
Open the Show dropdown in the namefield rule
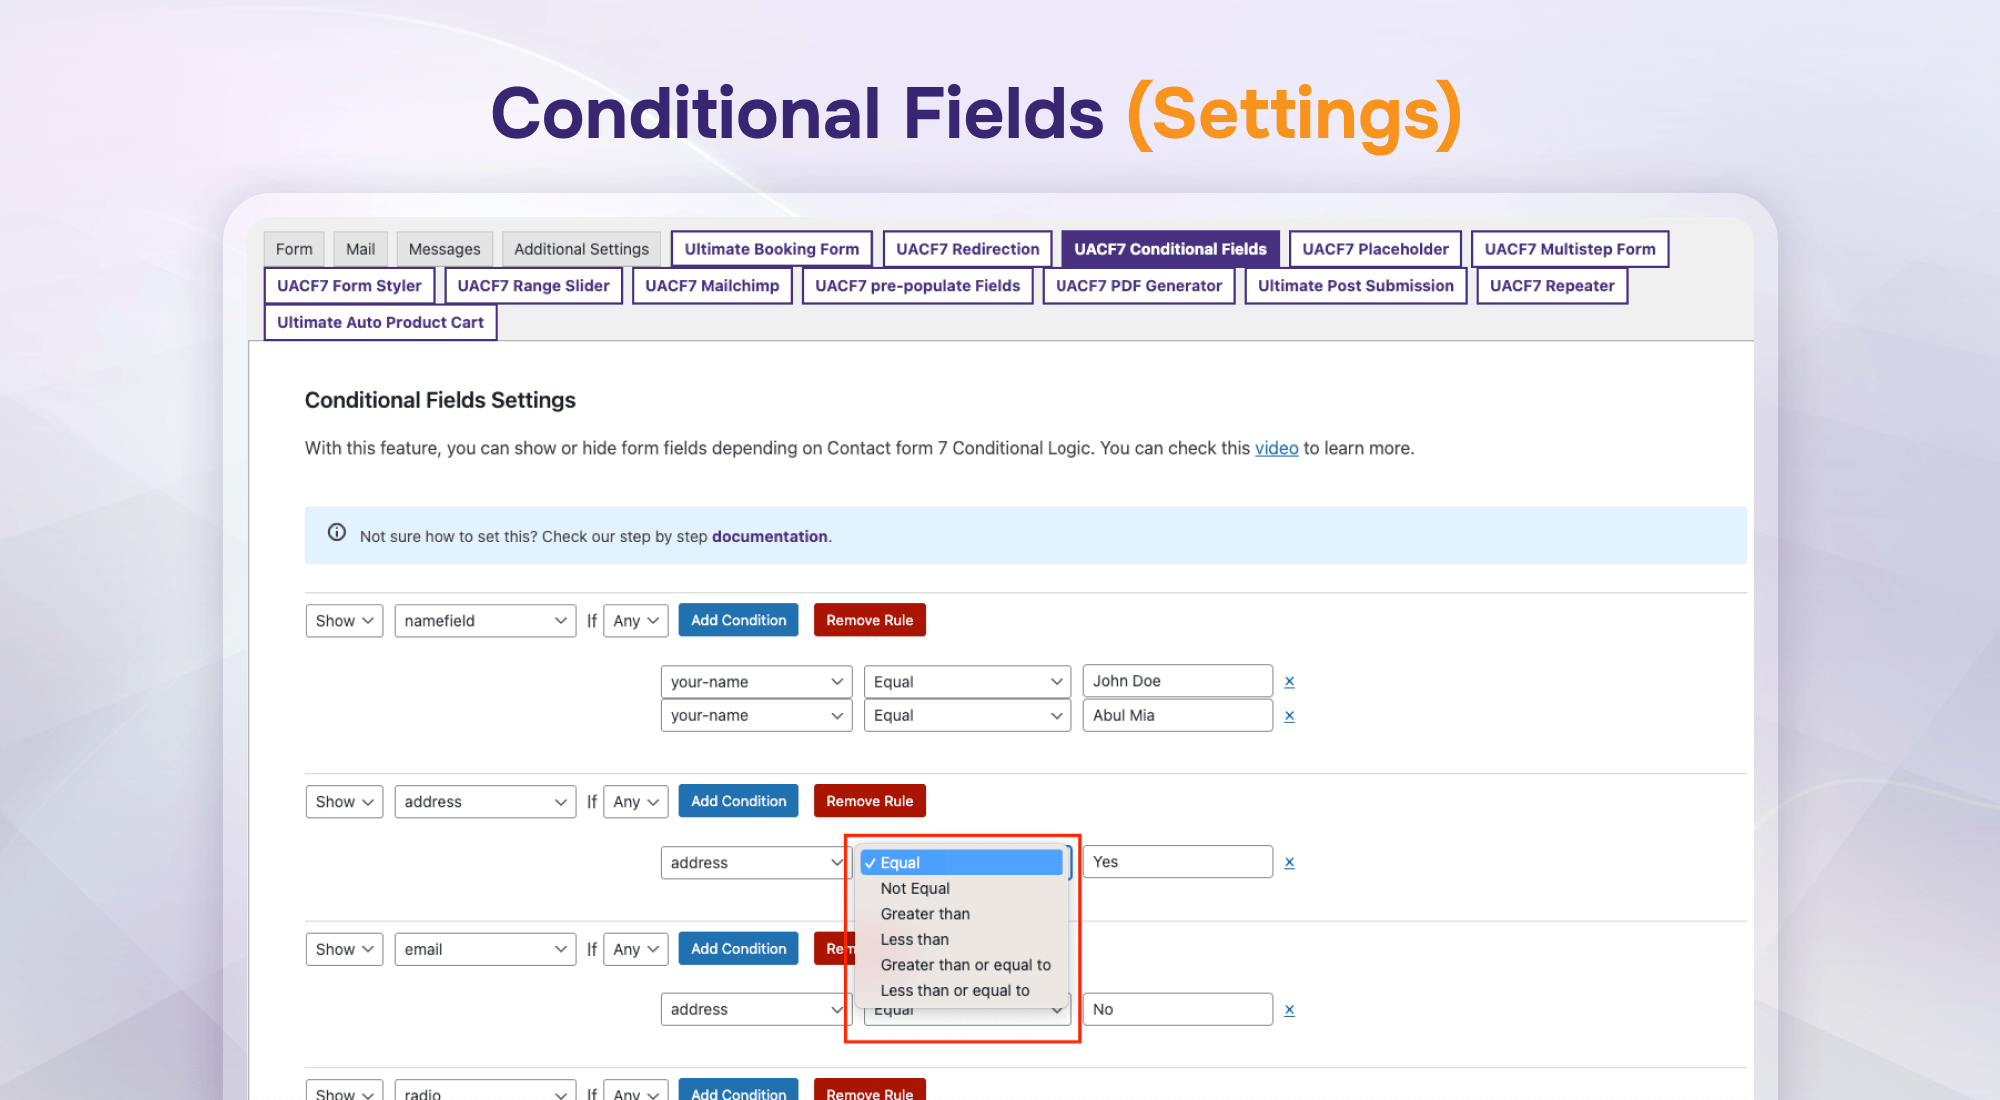[x=344, y=621]
